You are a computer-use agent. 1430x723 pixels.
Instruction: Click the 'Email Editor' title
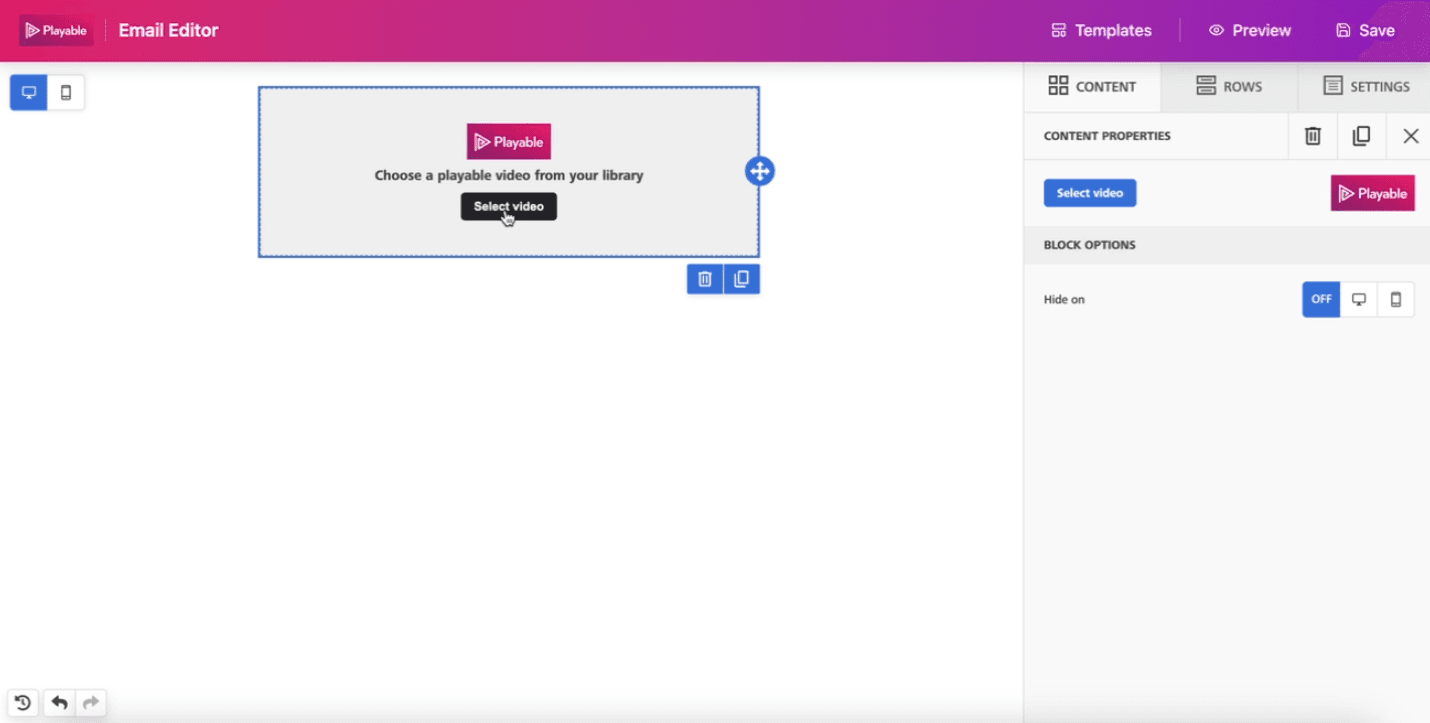click(x=169, y=31)
